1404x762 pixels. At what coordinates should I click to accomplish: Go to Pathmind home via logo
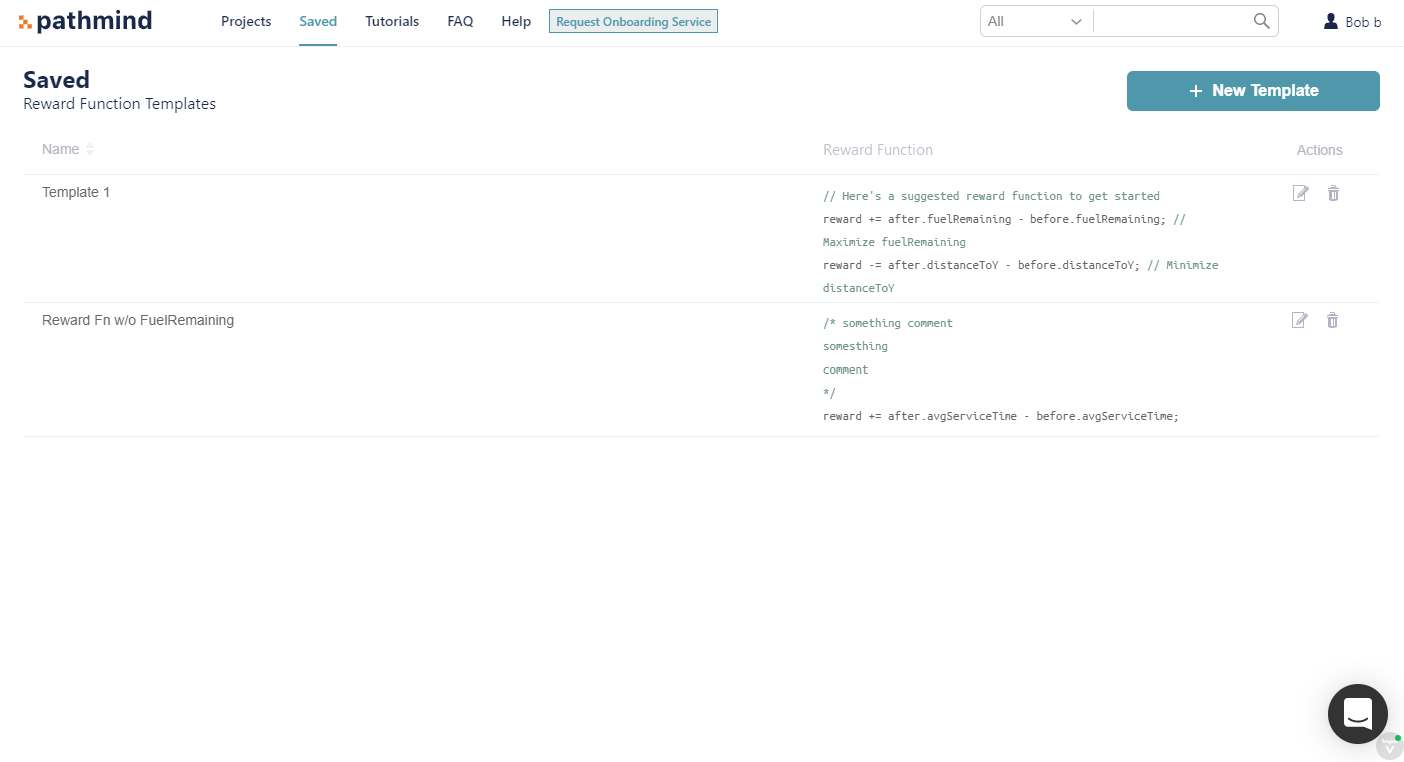[x=85, y=21]
